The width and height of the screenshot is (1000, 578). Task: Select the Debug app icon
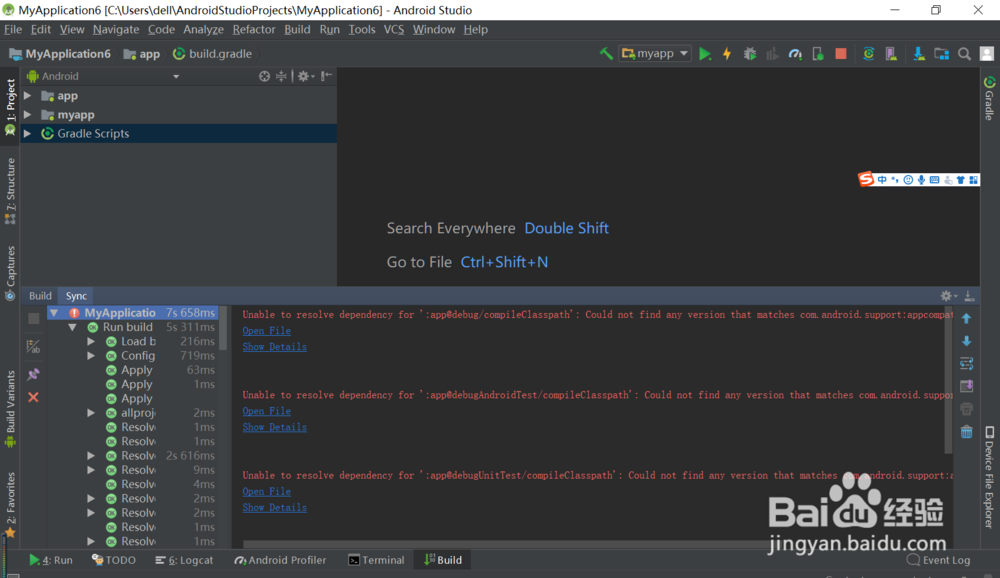pyautogui.click(x=750, y=52)
